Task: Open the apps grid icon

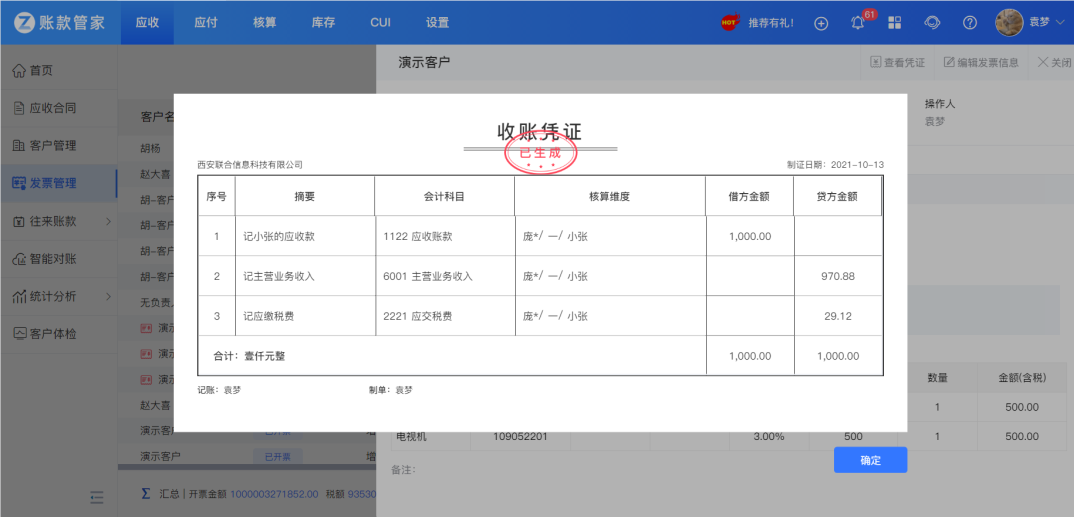Action: (x=895, y=23)
